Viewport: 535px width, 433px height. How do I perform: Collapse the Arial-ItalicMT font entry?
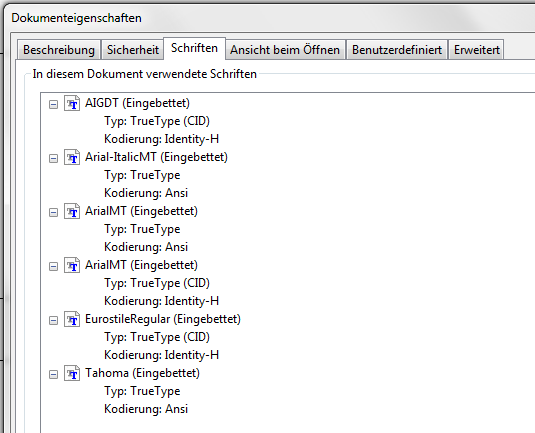(54, 158)
